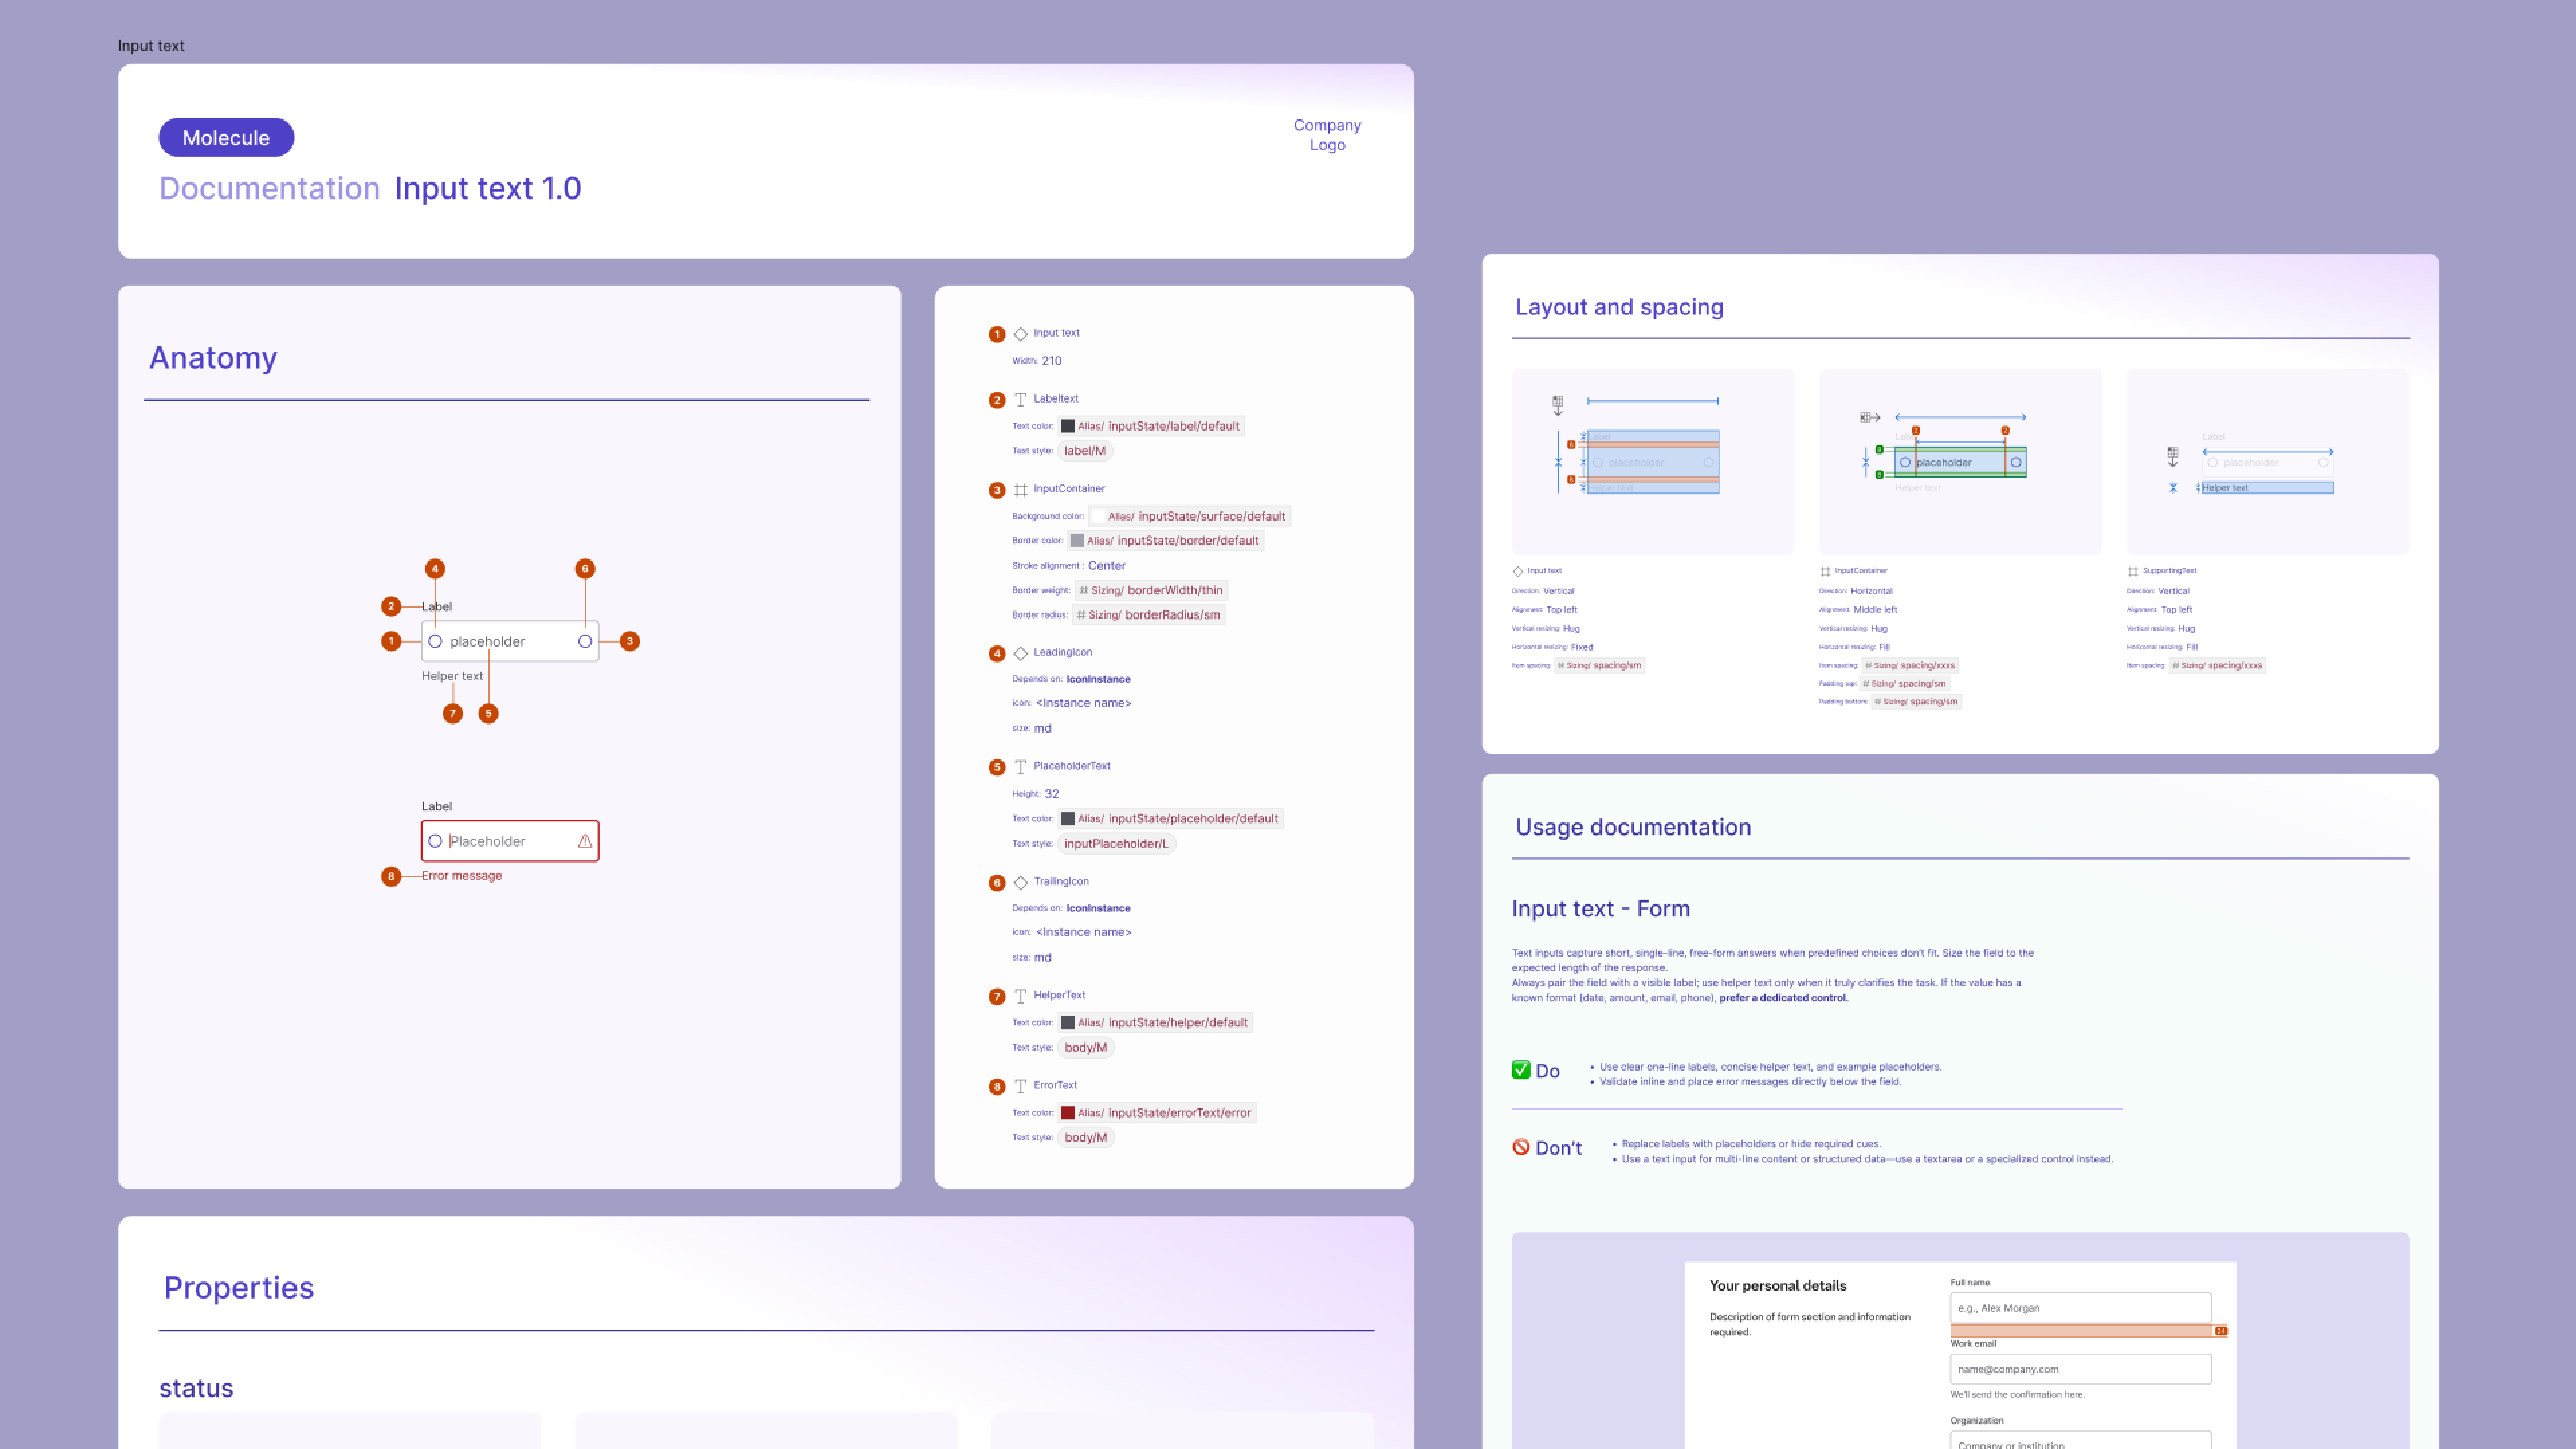Viewport: 2576px width, 1449px height.
Task: Click orange anatomy marker number 8
Action: (x=391, y=876)
